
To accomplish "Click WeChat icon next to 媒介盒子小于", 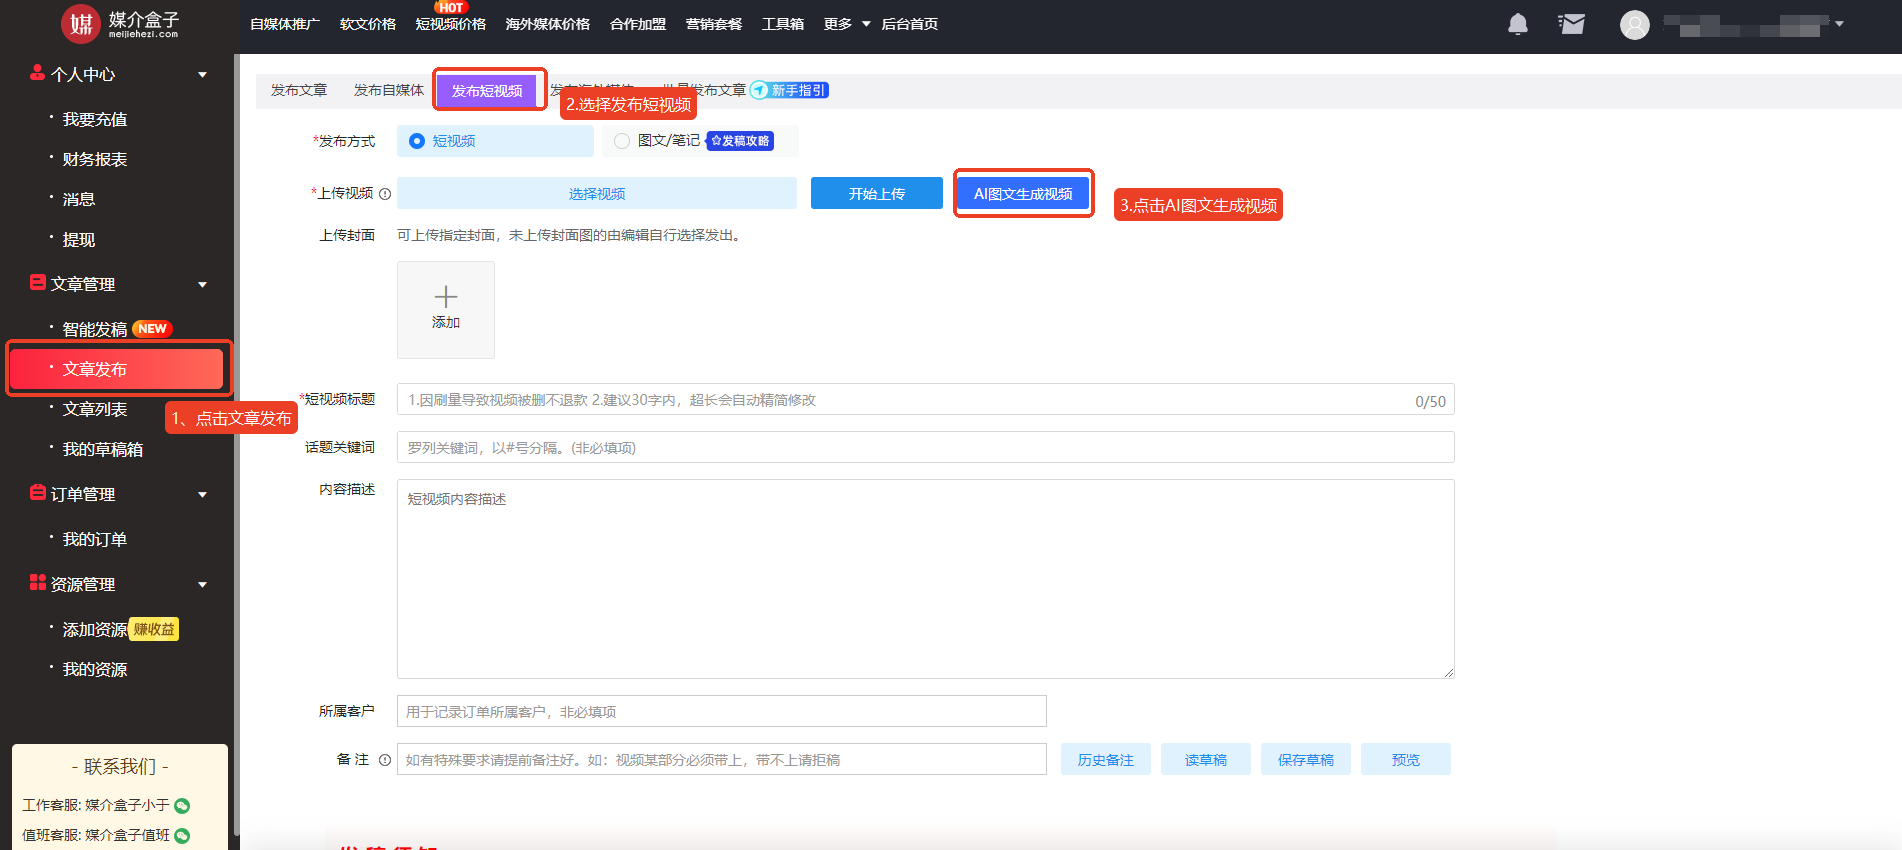I will pos(182,806).
